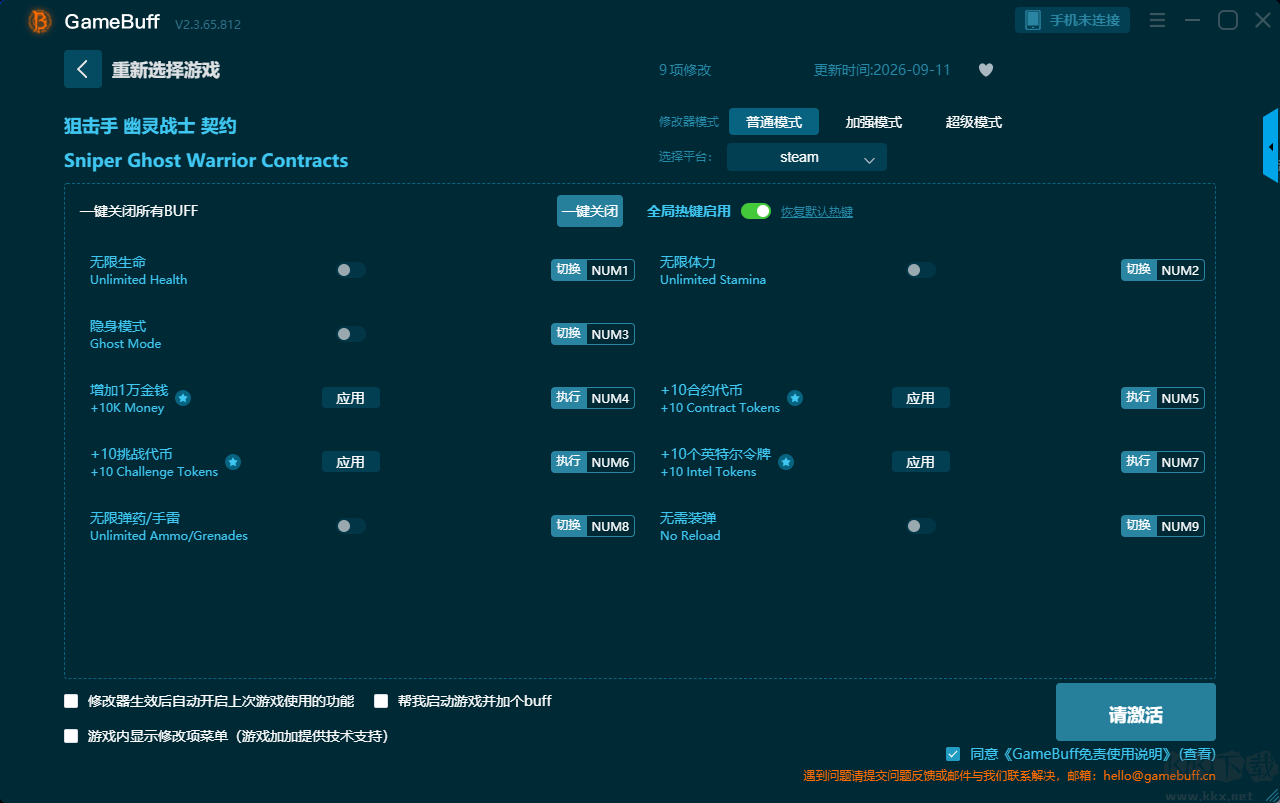The image size is (1280, 803).
Task: Open the steam platform dropdown
Action: click(x=807, y=157)
